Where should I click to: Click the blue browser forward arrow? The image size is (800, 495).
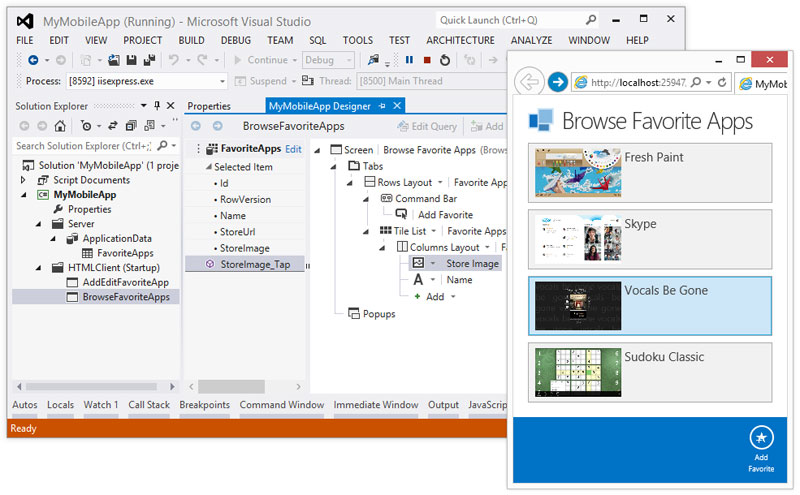[x=557, y=82]
